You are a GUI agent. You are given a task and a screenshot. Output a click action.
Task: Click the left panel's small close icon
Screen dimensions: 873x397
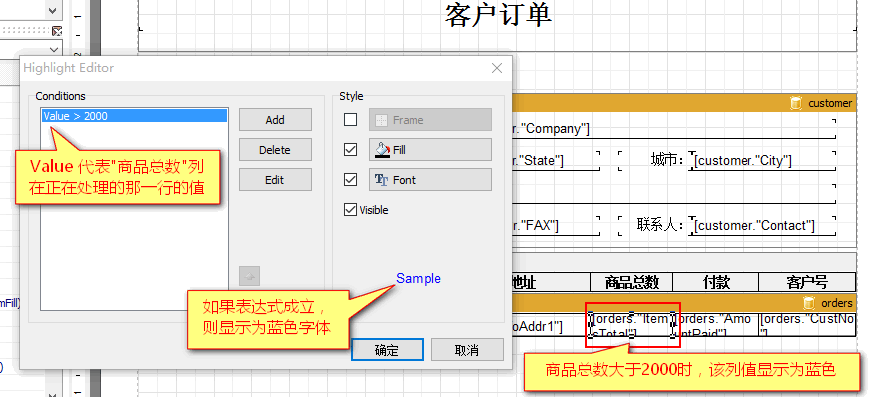[57, 31]
